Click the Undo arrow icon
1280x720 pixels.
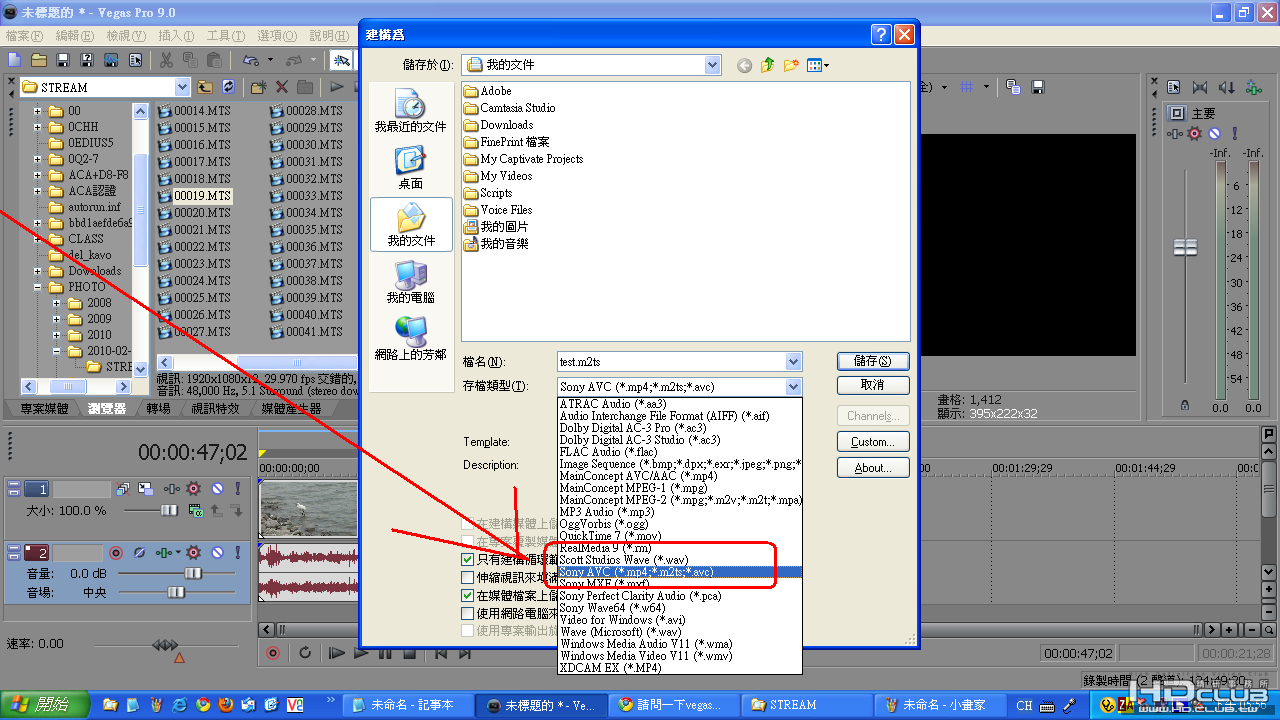coord(249,61)
